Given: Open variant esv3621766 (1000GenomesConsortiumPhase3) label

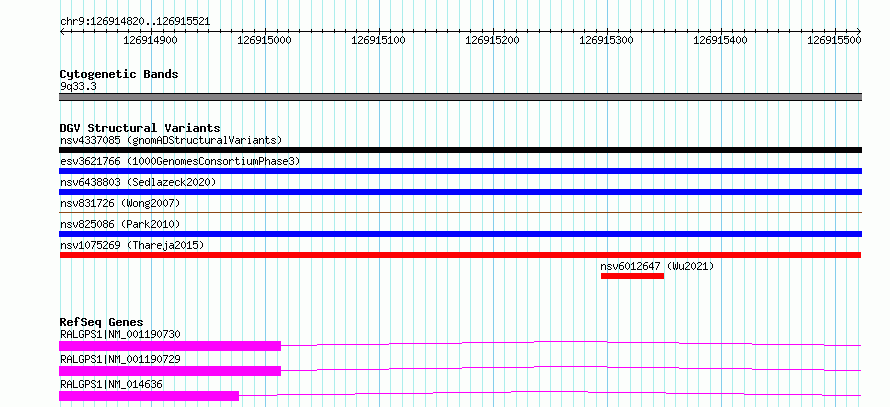Looking at the screenshot, I should [180, 161].
